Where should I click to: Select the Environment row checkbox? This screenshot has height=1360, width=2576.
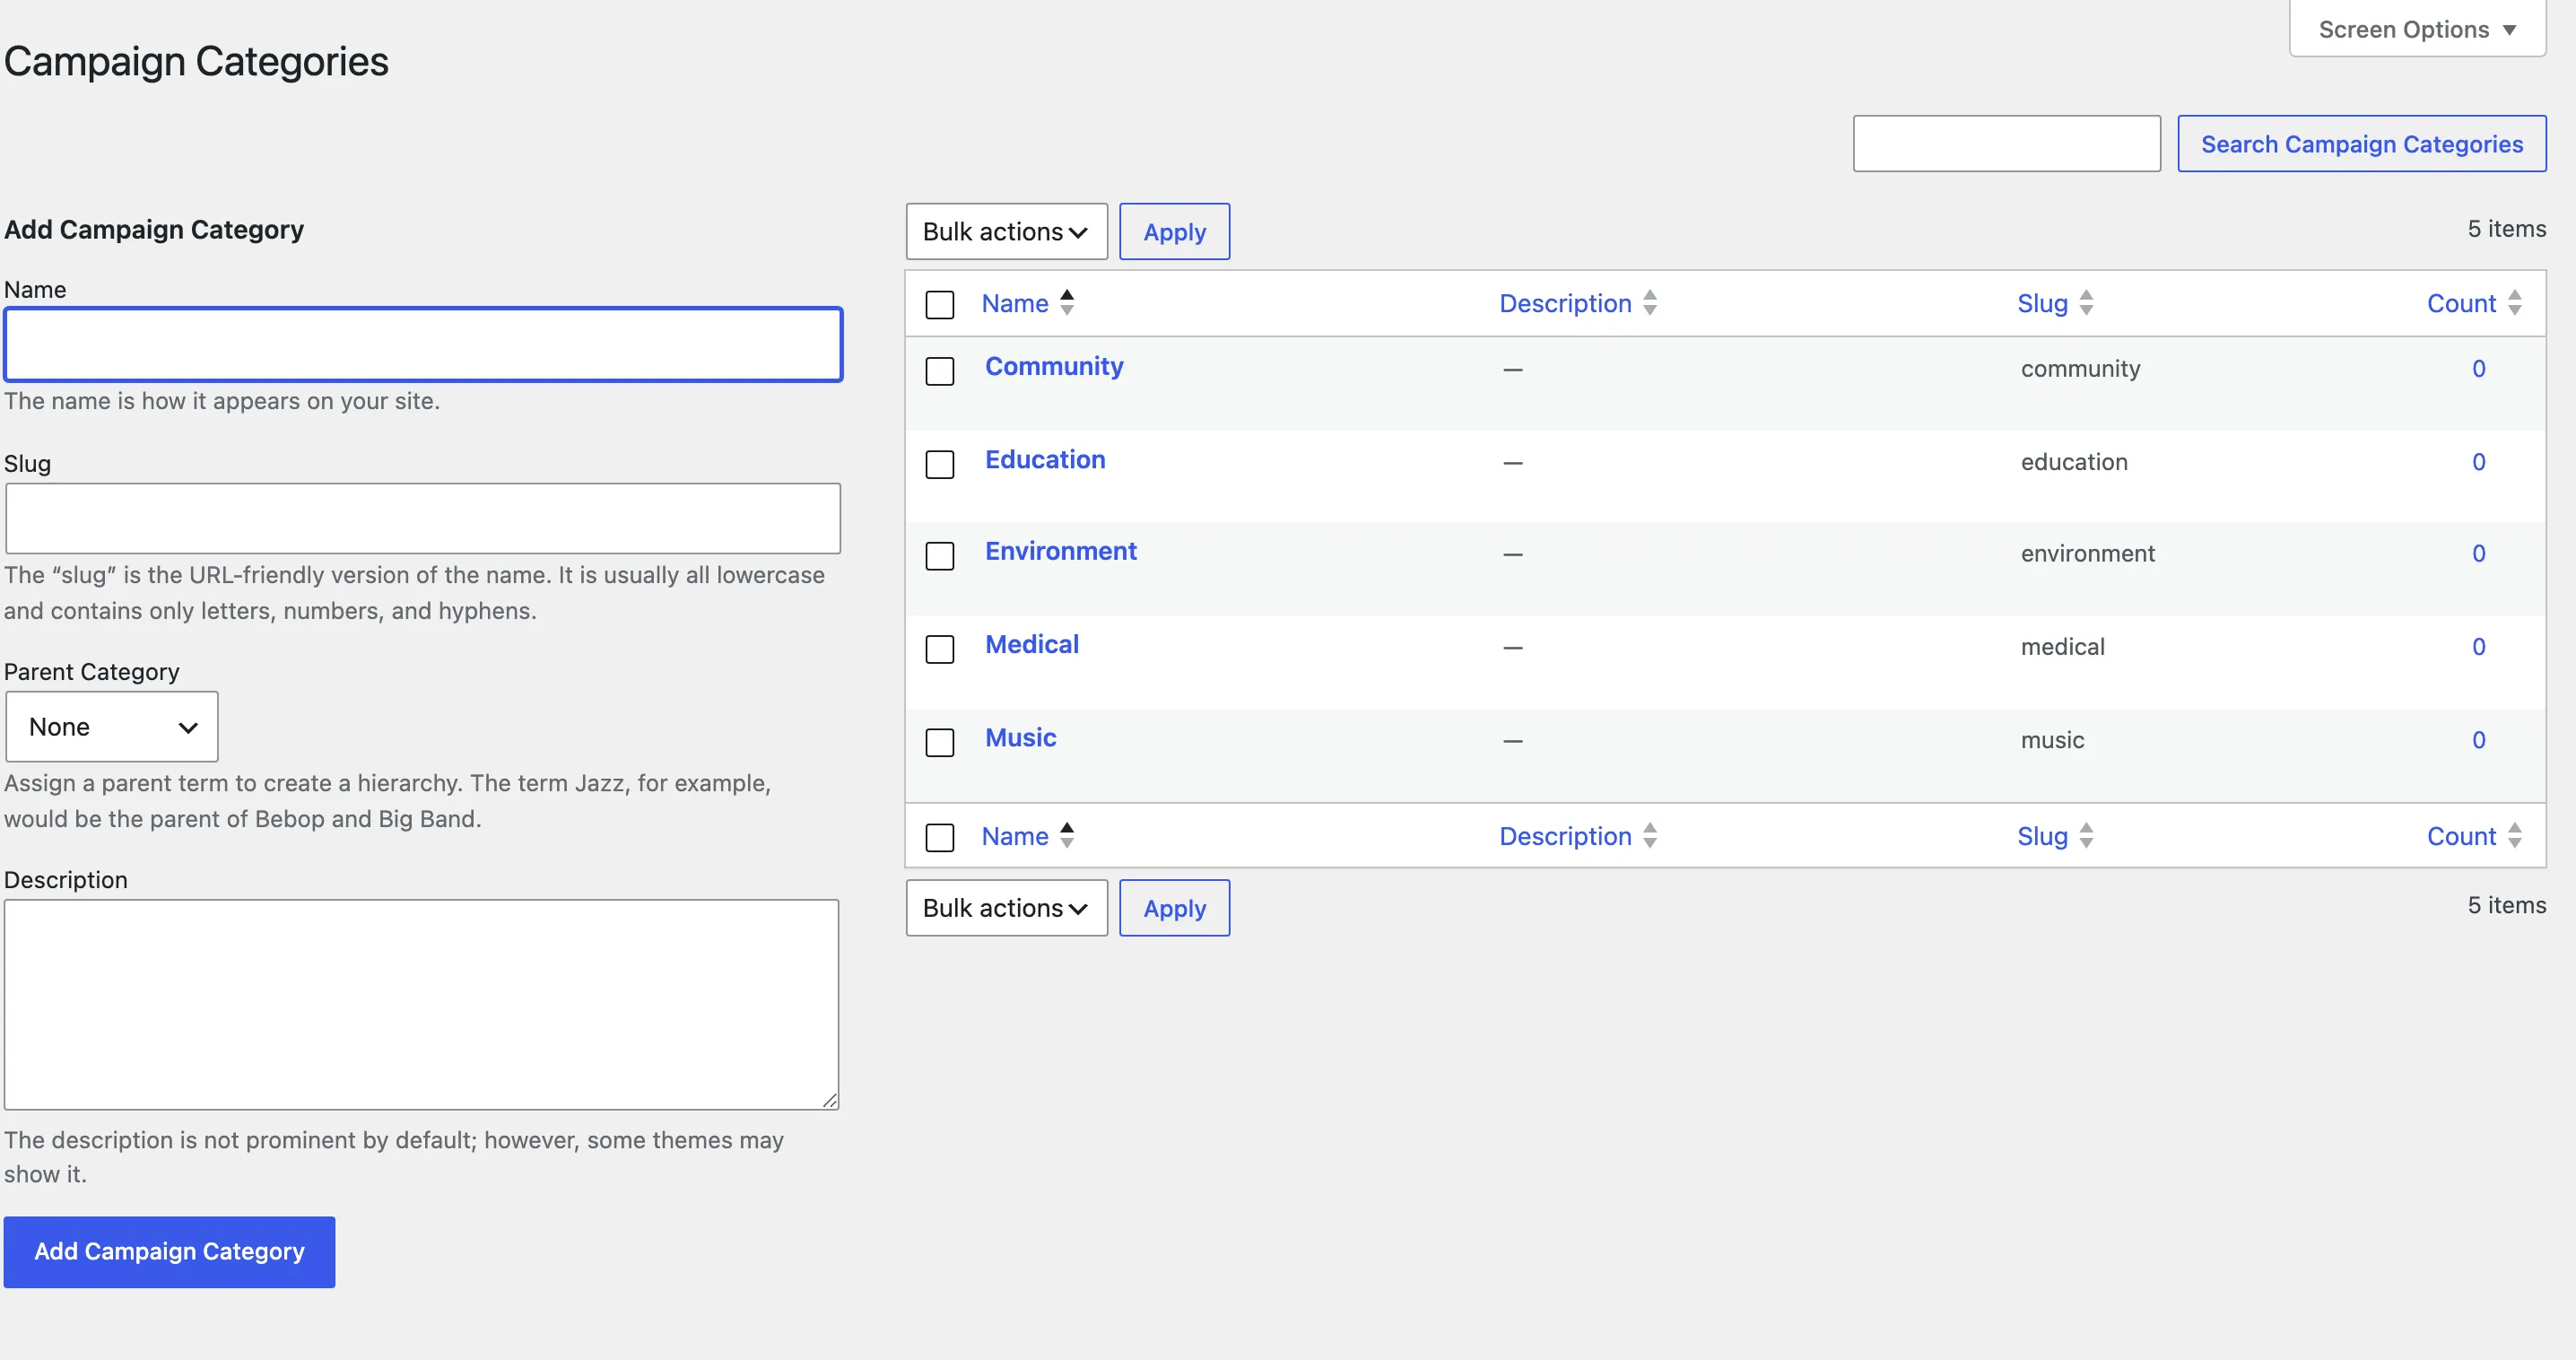pyautogui.click(x=940, y=556)
